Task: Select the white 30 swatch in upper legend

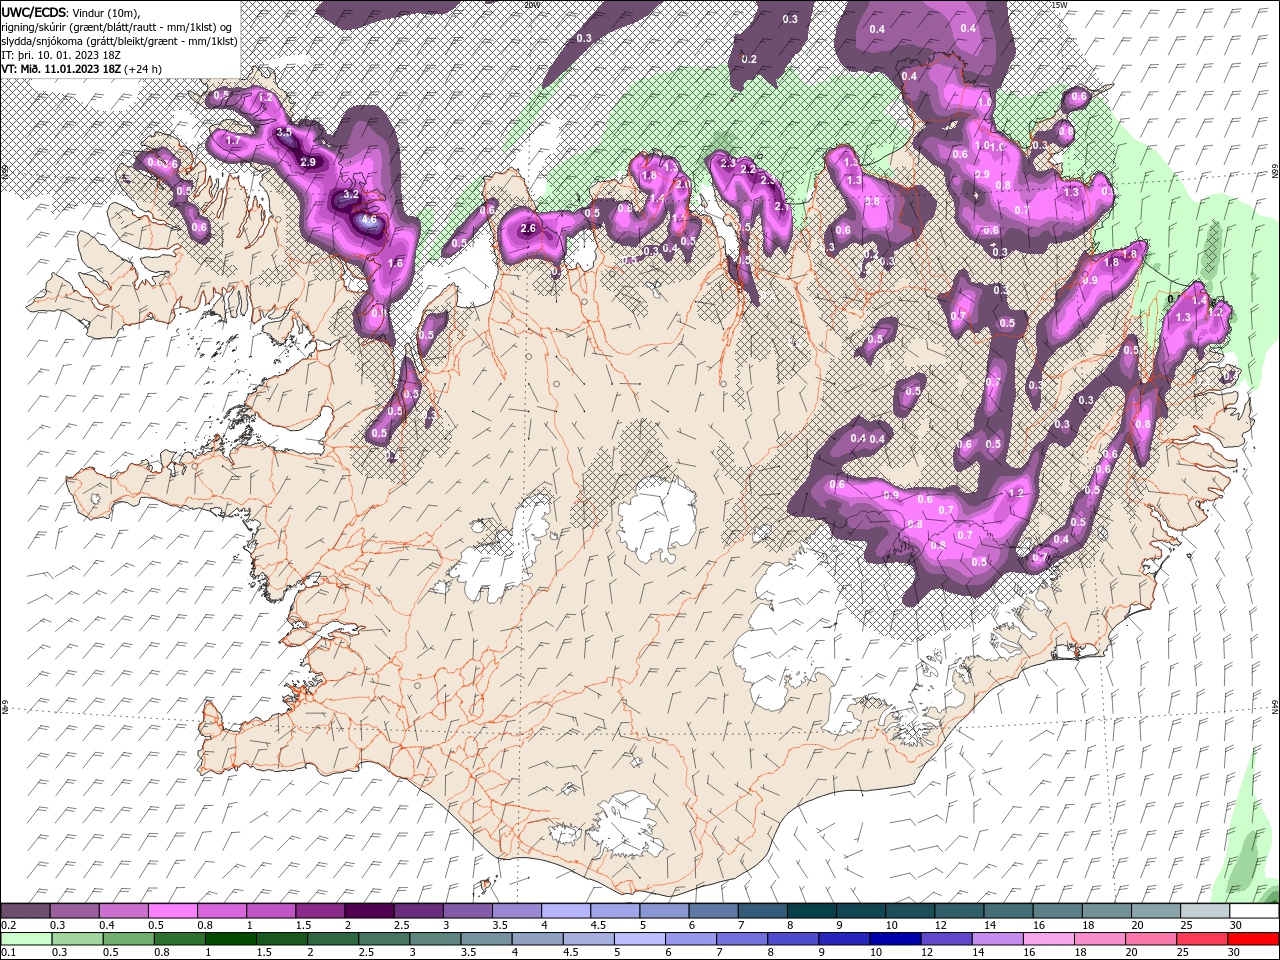Action: (1253, 911)
